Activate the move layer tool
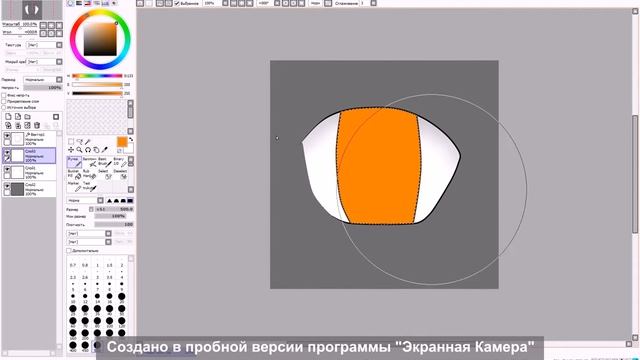 click(71, 150)
